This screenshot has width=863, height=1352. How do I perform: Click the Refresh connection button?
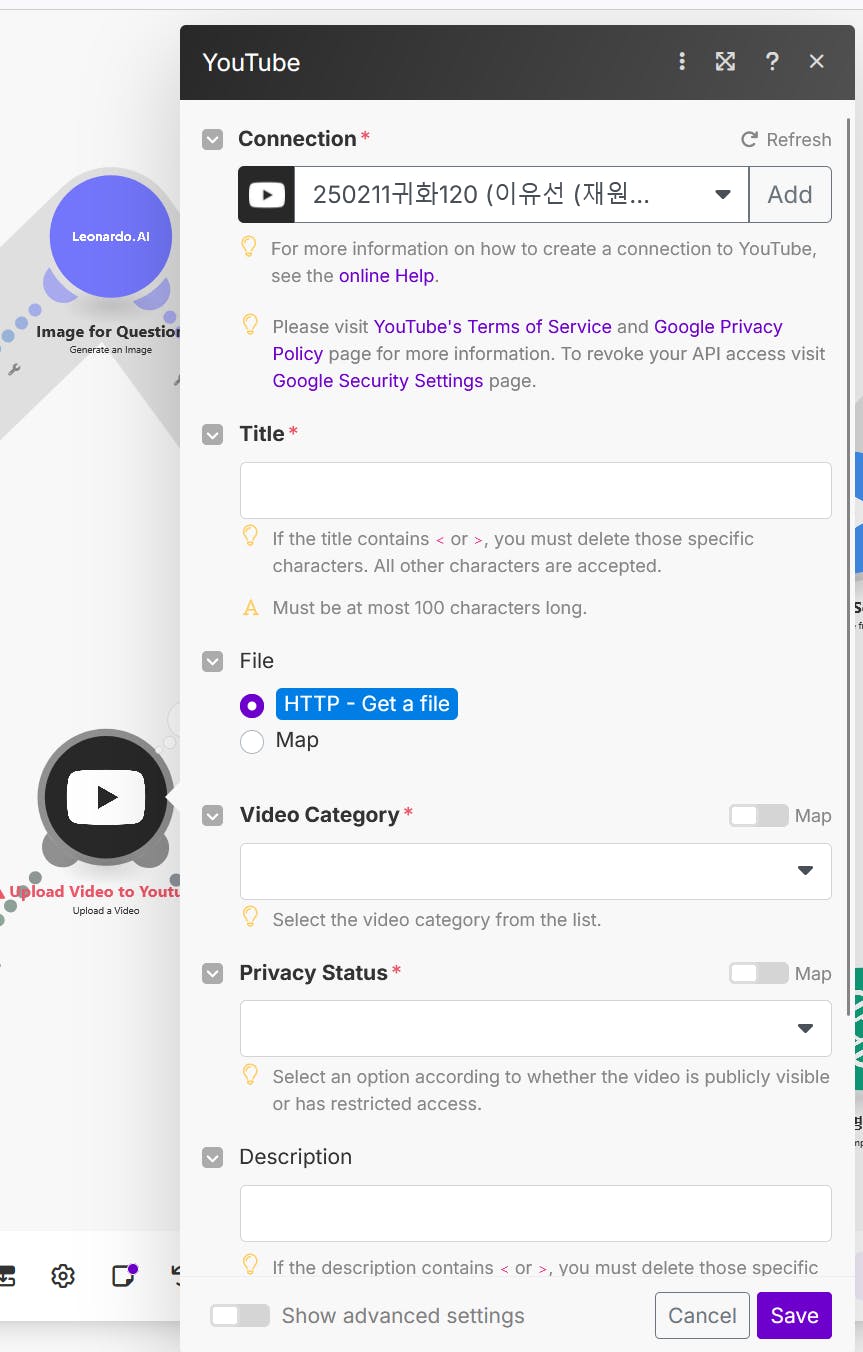[x=786, y=140]
